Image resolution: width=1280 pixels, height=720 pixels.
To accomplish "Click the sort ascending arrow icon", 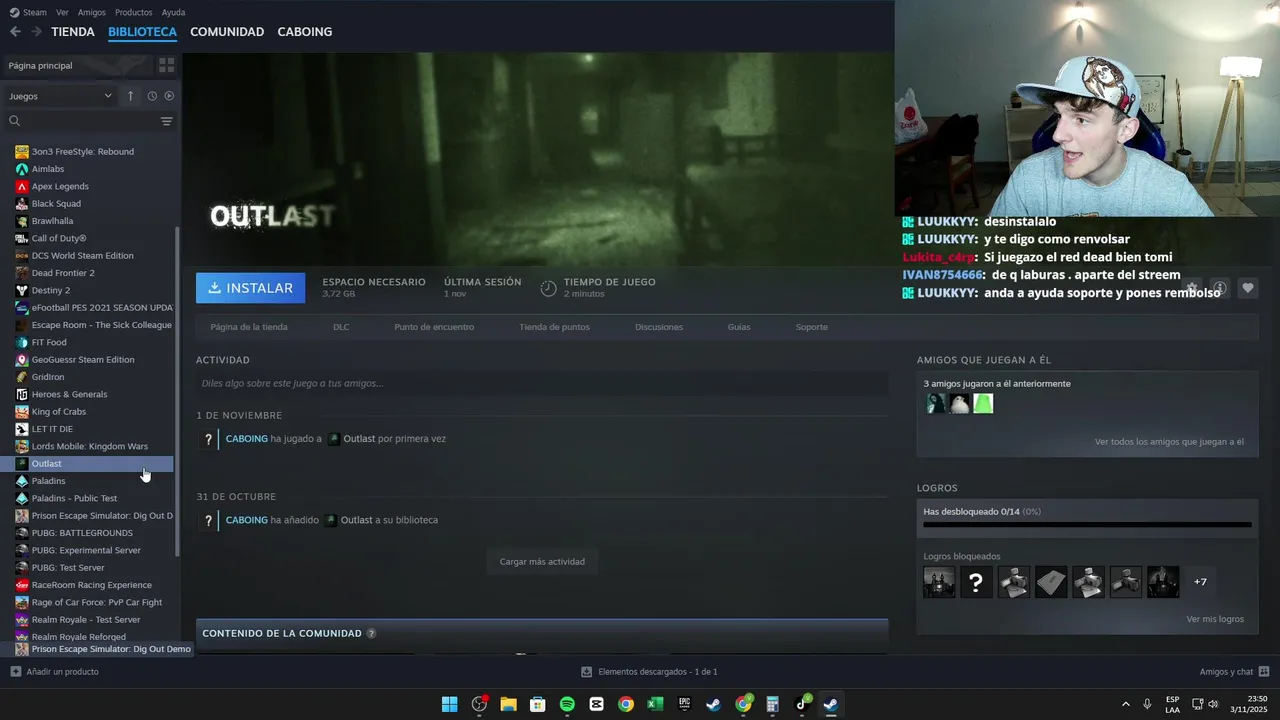I will pos(130,96).
